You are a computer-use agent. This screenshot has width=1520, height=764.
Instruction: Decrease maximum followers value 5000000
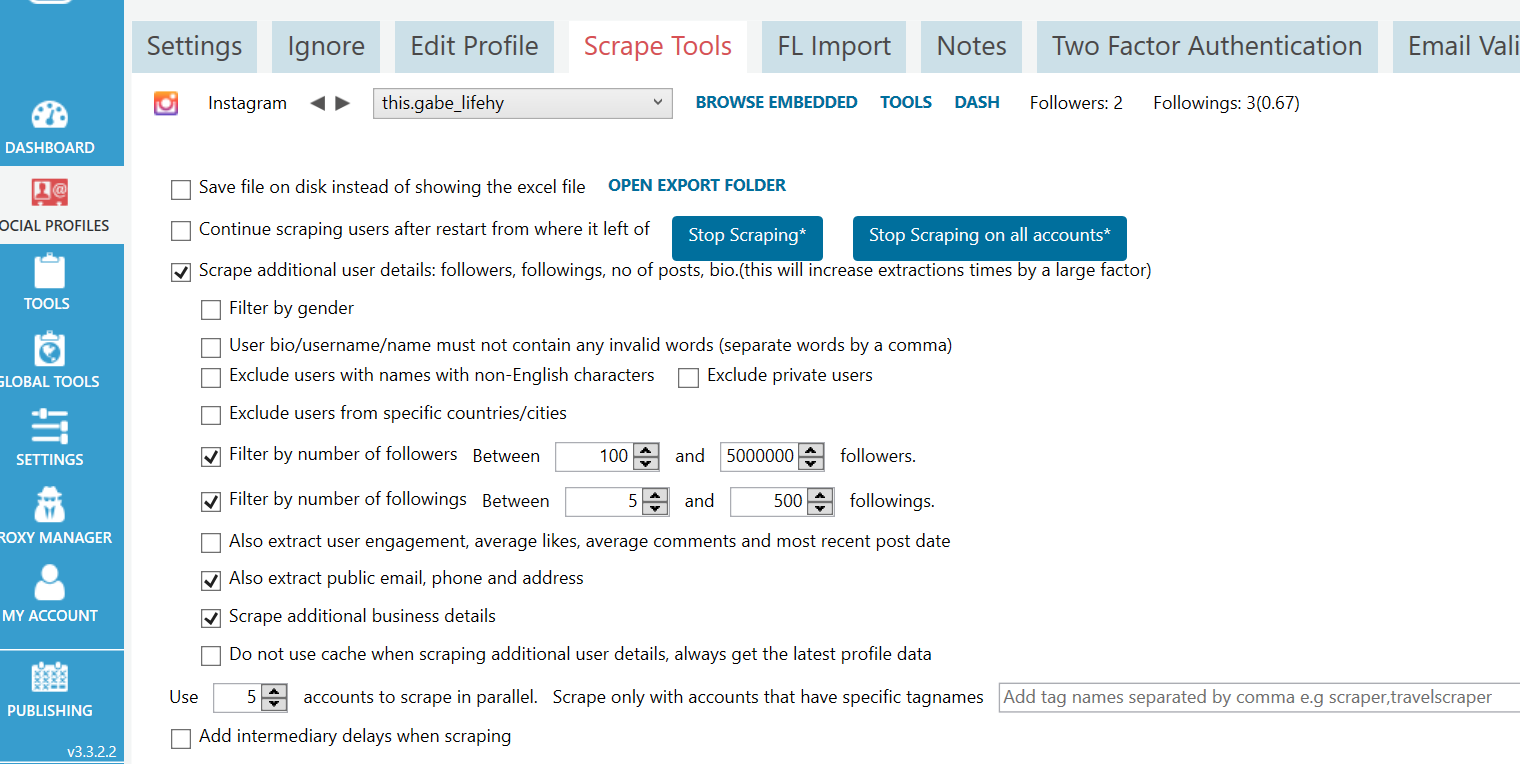tap(812, 463)
